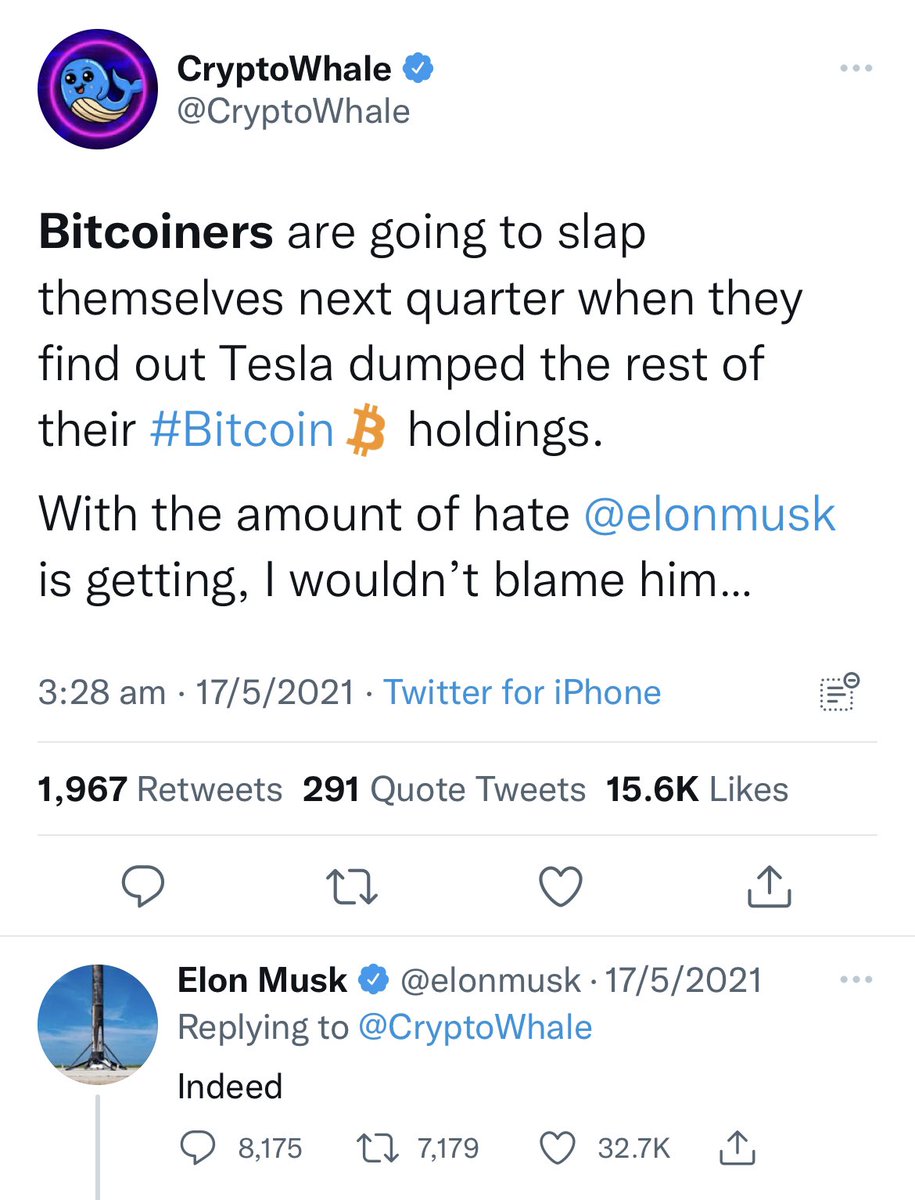The image size is (915, 1200).
Task: Tap the share icon under main tweet
Action: coord(770,886)
